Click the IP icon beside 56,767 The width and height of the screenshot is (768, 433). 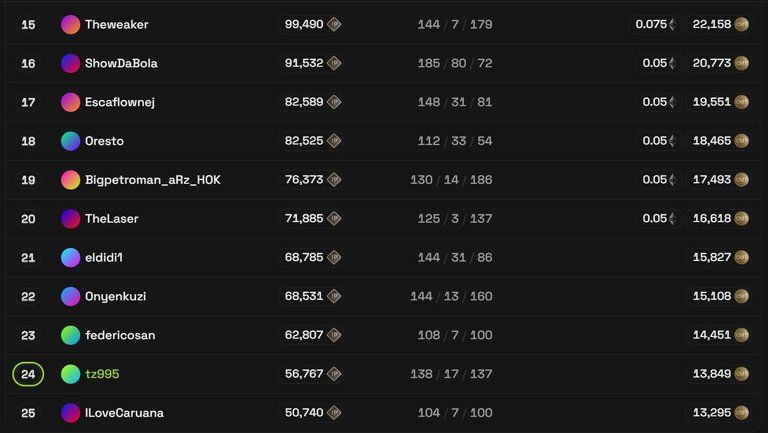click(334, 374)
